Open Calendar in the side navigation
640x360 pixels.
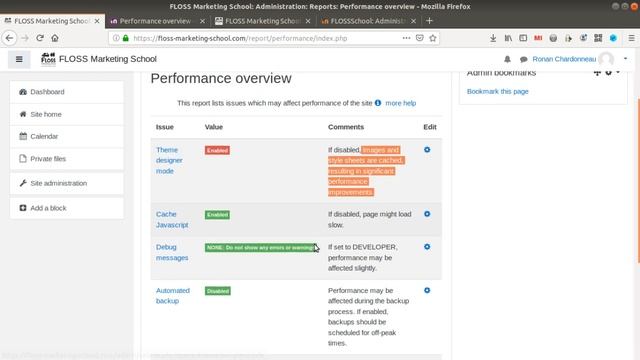(67, 136)
